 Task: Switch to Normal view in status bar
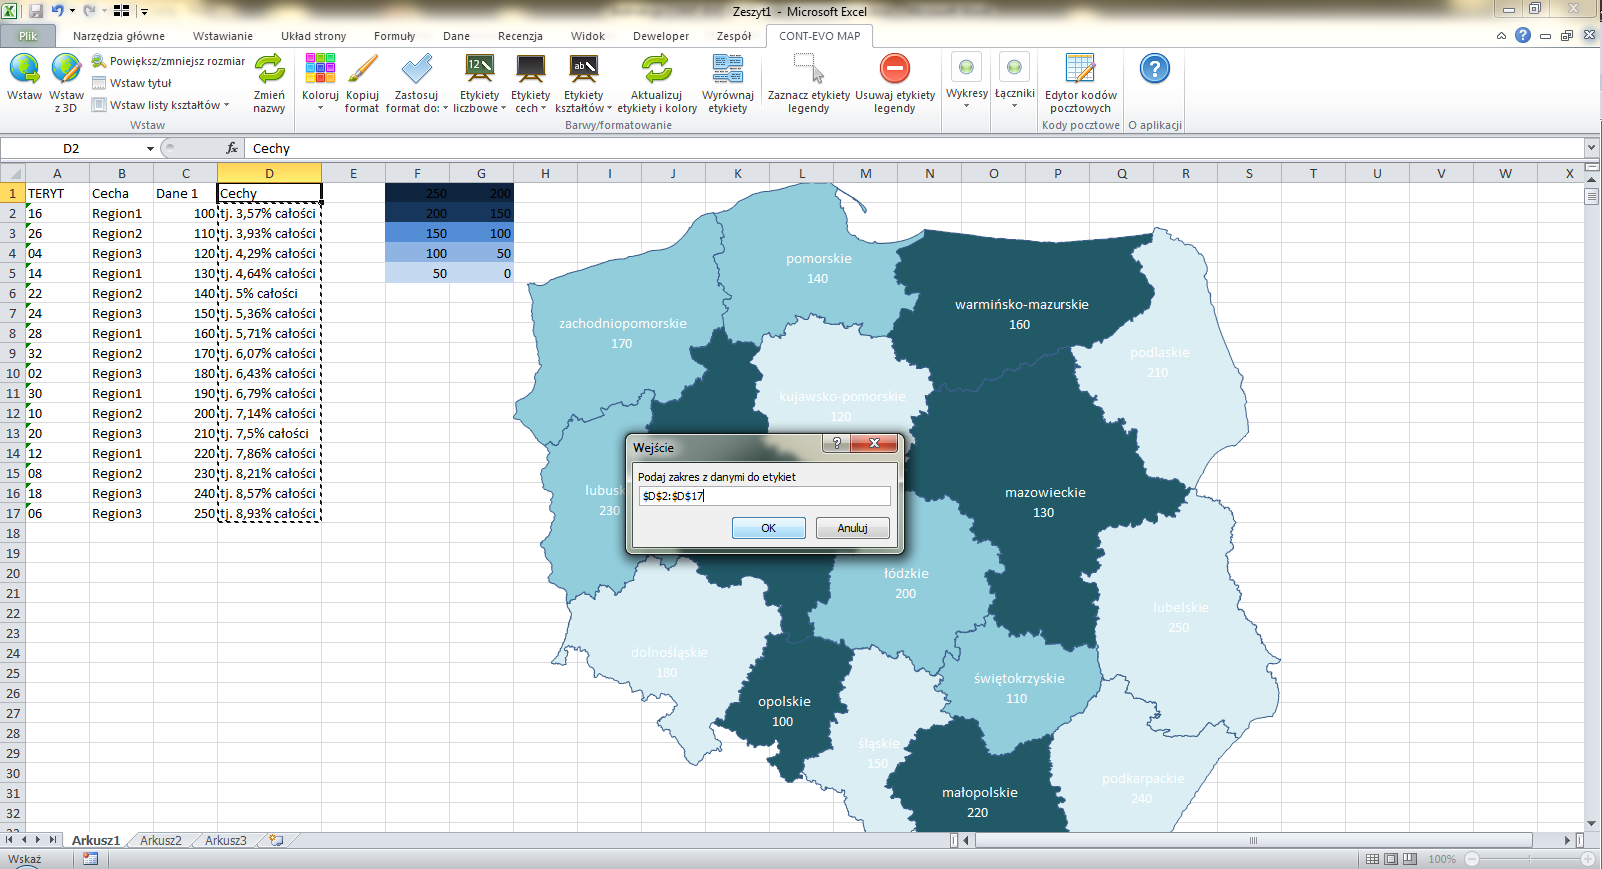click(1373, 859)
